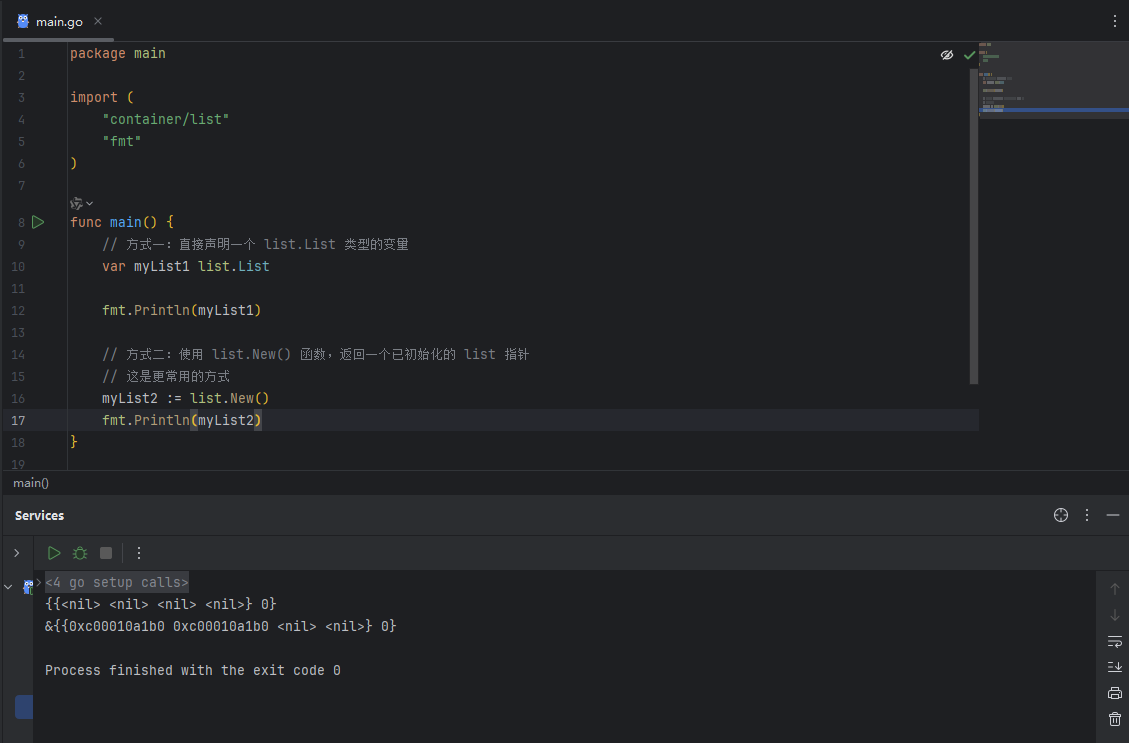The image size is (1129, 743).
Task: Toggle scroll to end of console
Action: 1115,667
